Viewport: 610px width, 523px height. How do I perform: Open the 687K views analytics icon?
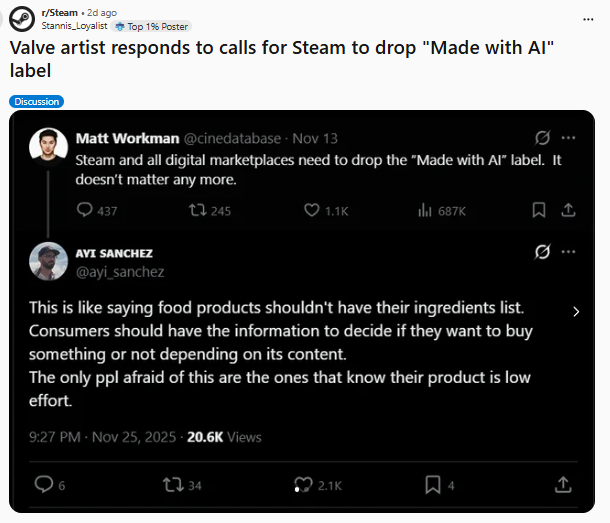(x=424, y=210)
